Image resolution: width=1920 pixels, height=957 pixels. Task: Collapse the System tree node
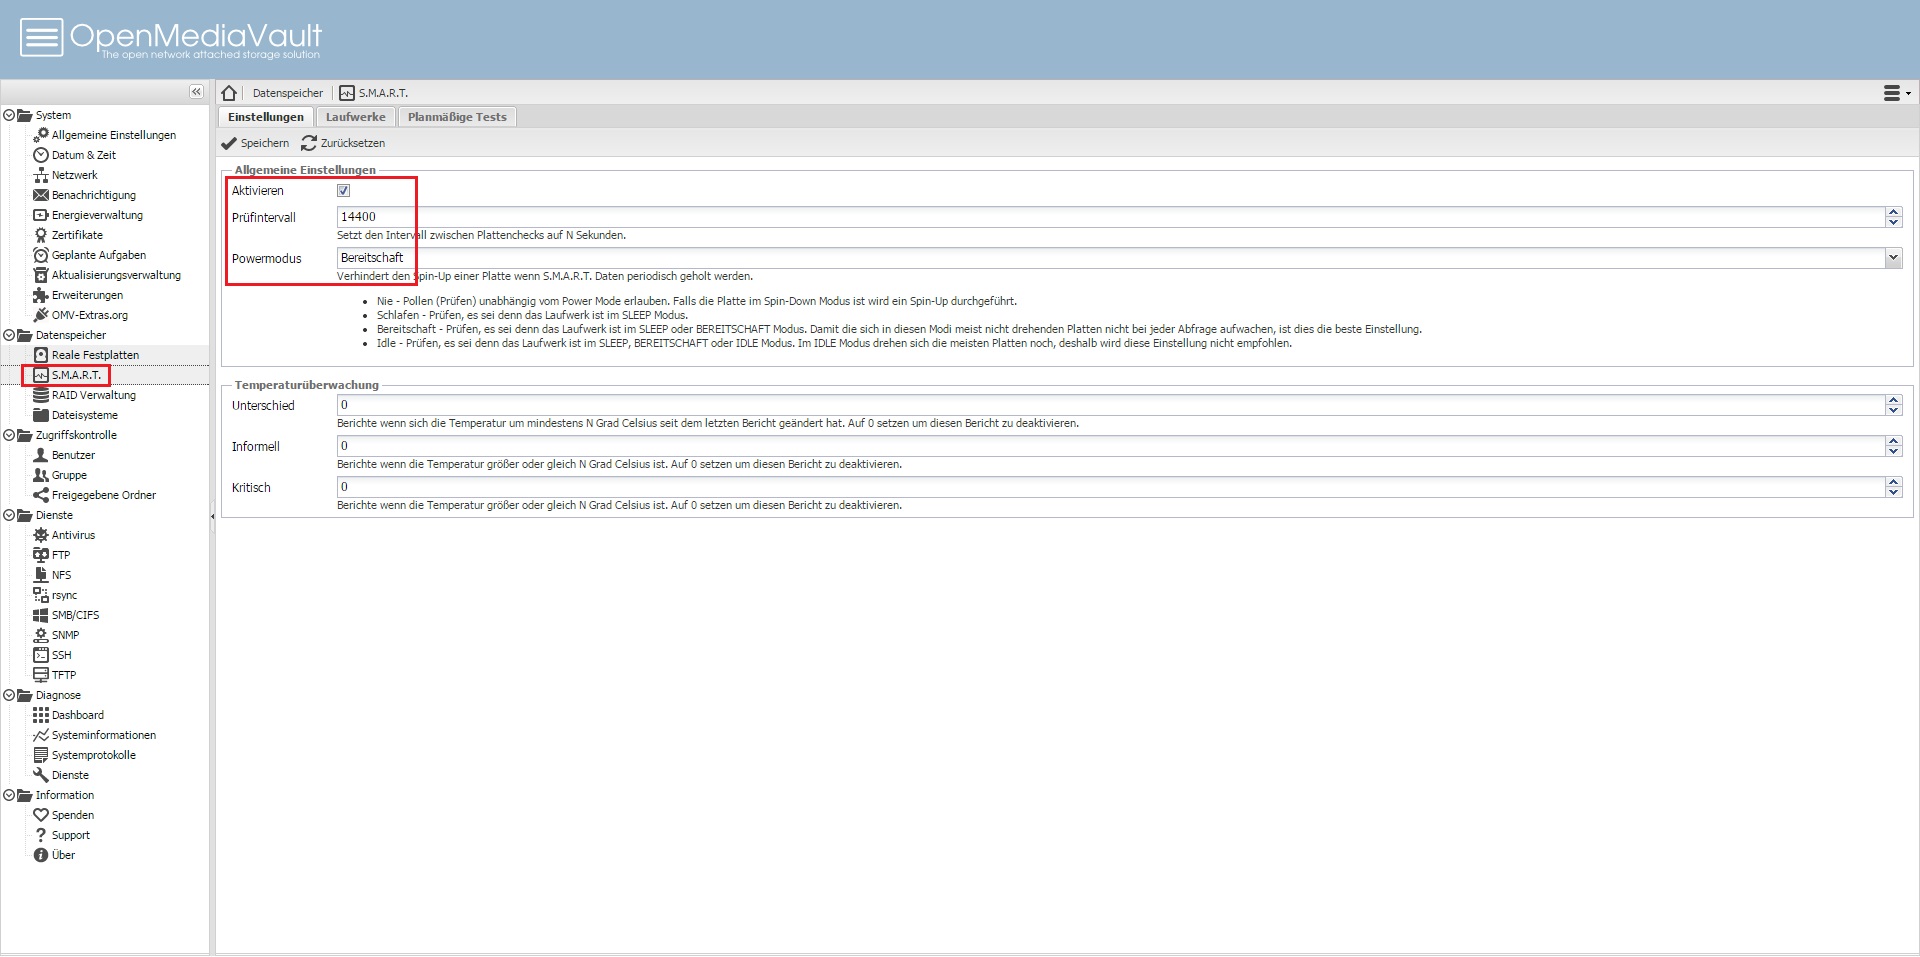9,115
